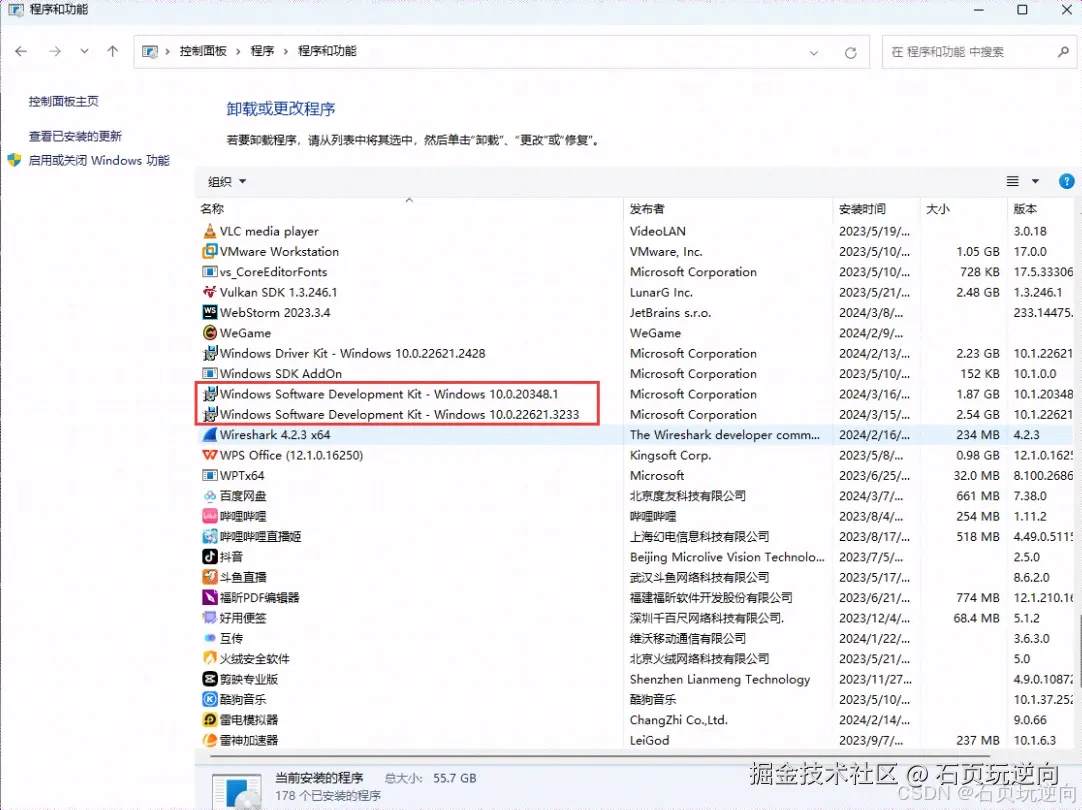The image size is (1082, 810).
Task: Click the 斗鱼直播 icon
Action: [x=210, y=577]
